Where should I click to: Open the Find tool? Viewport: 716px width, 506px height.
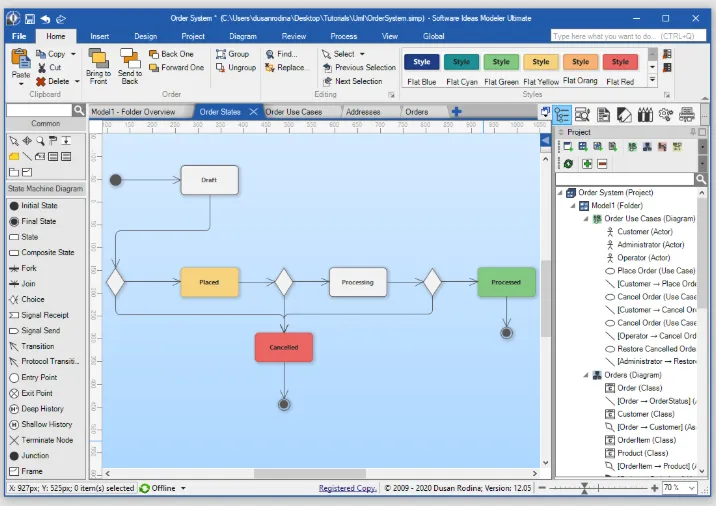point(282,54)
